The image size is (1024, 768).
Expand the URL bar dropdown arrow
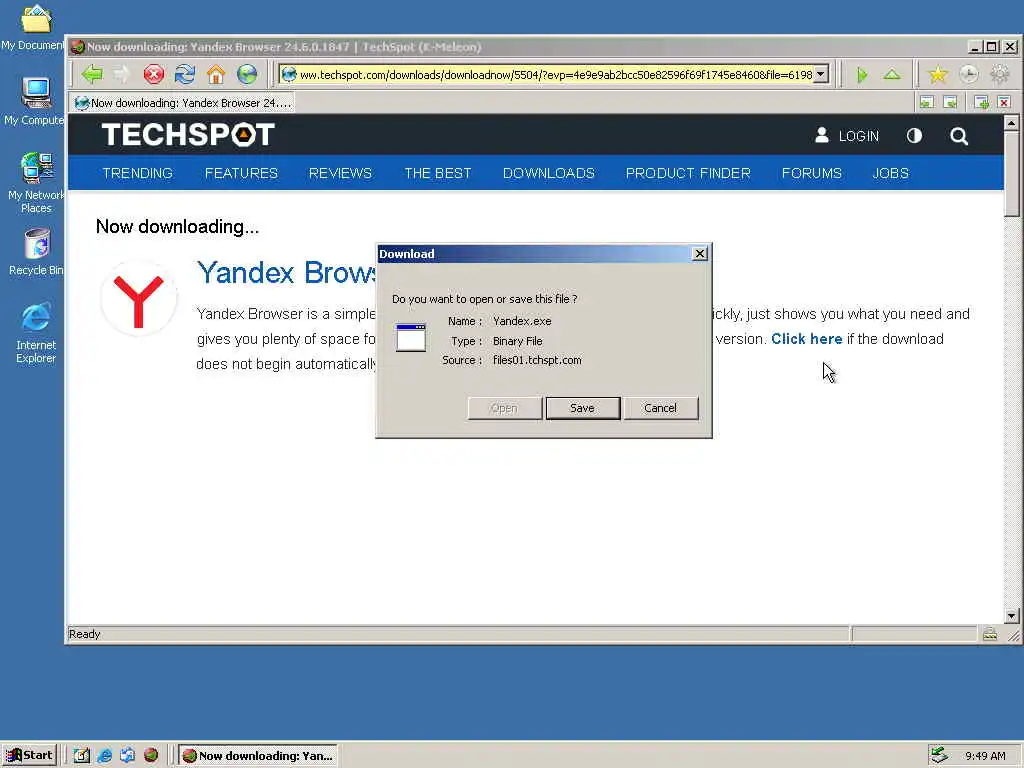point(821,74)
